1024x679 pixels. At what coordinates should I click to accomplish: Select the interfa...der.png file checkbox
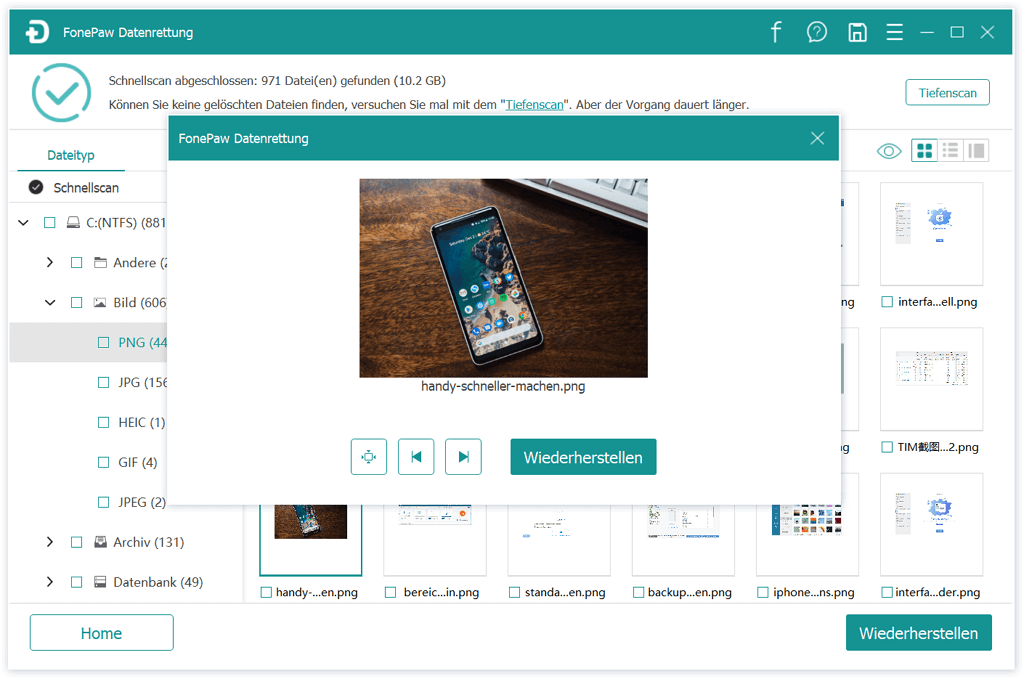pos(887,593)
